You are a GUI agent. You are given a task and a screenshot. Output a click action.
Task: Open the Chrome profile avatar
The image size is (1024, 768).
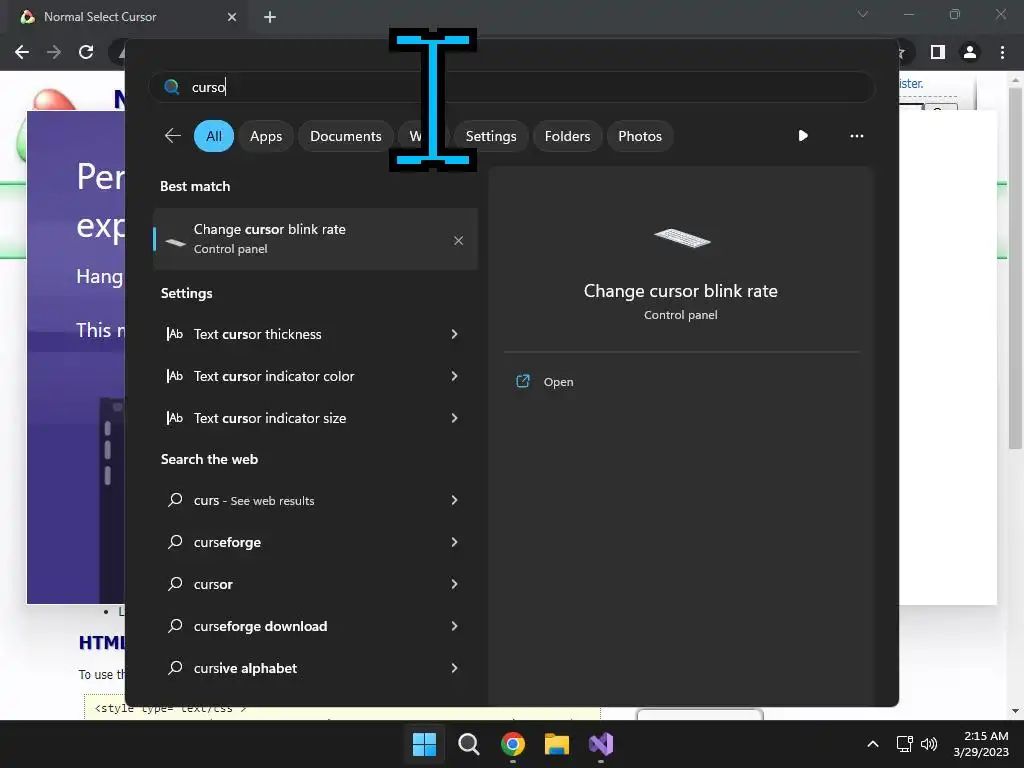click(x=970, y=52)
